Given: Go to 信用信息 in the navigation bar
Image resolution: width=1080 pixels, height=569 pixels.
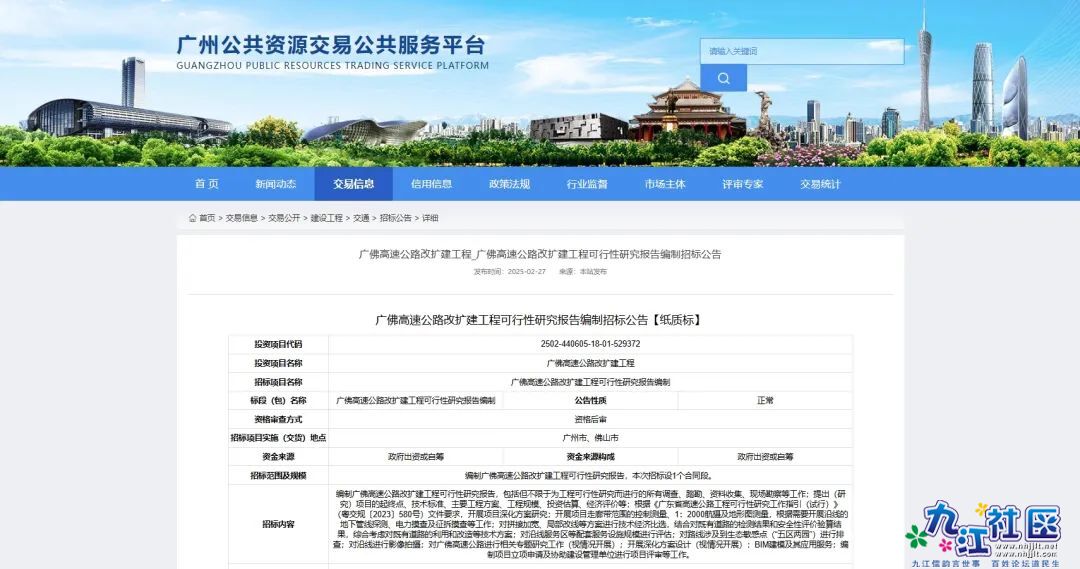Looking at the screenshot, I should point(431,184).
